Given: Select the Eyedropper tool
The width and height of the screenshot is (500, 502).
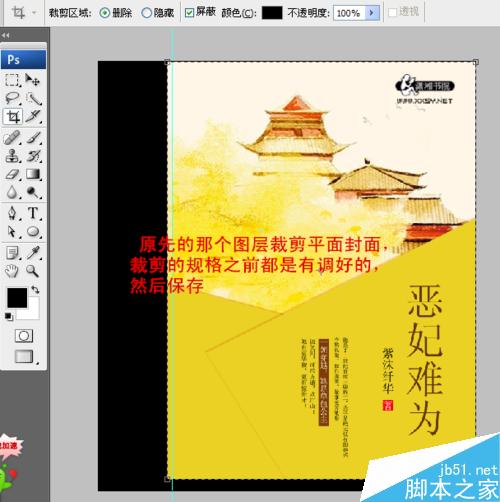Looking at the screenshot, I should coord(33,253).
